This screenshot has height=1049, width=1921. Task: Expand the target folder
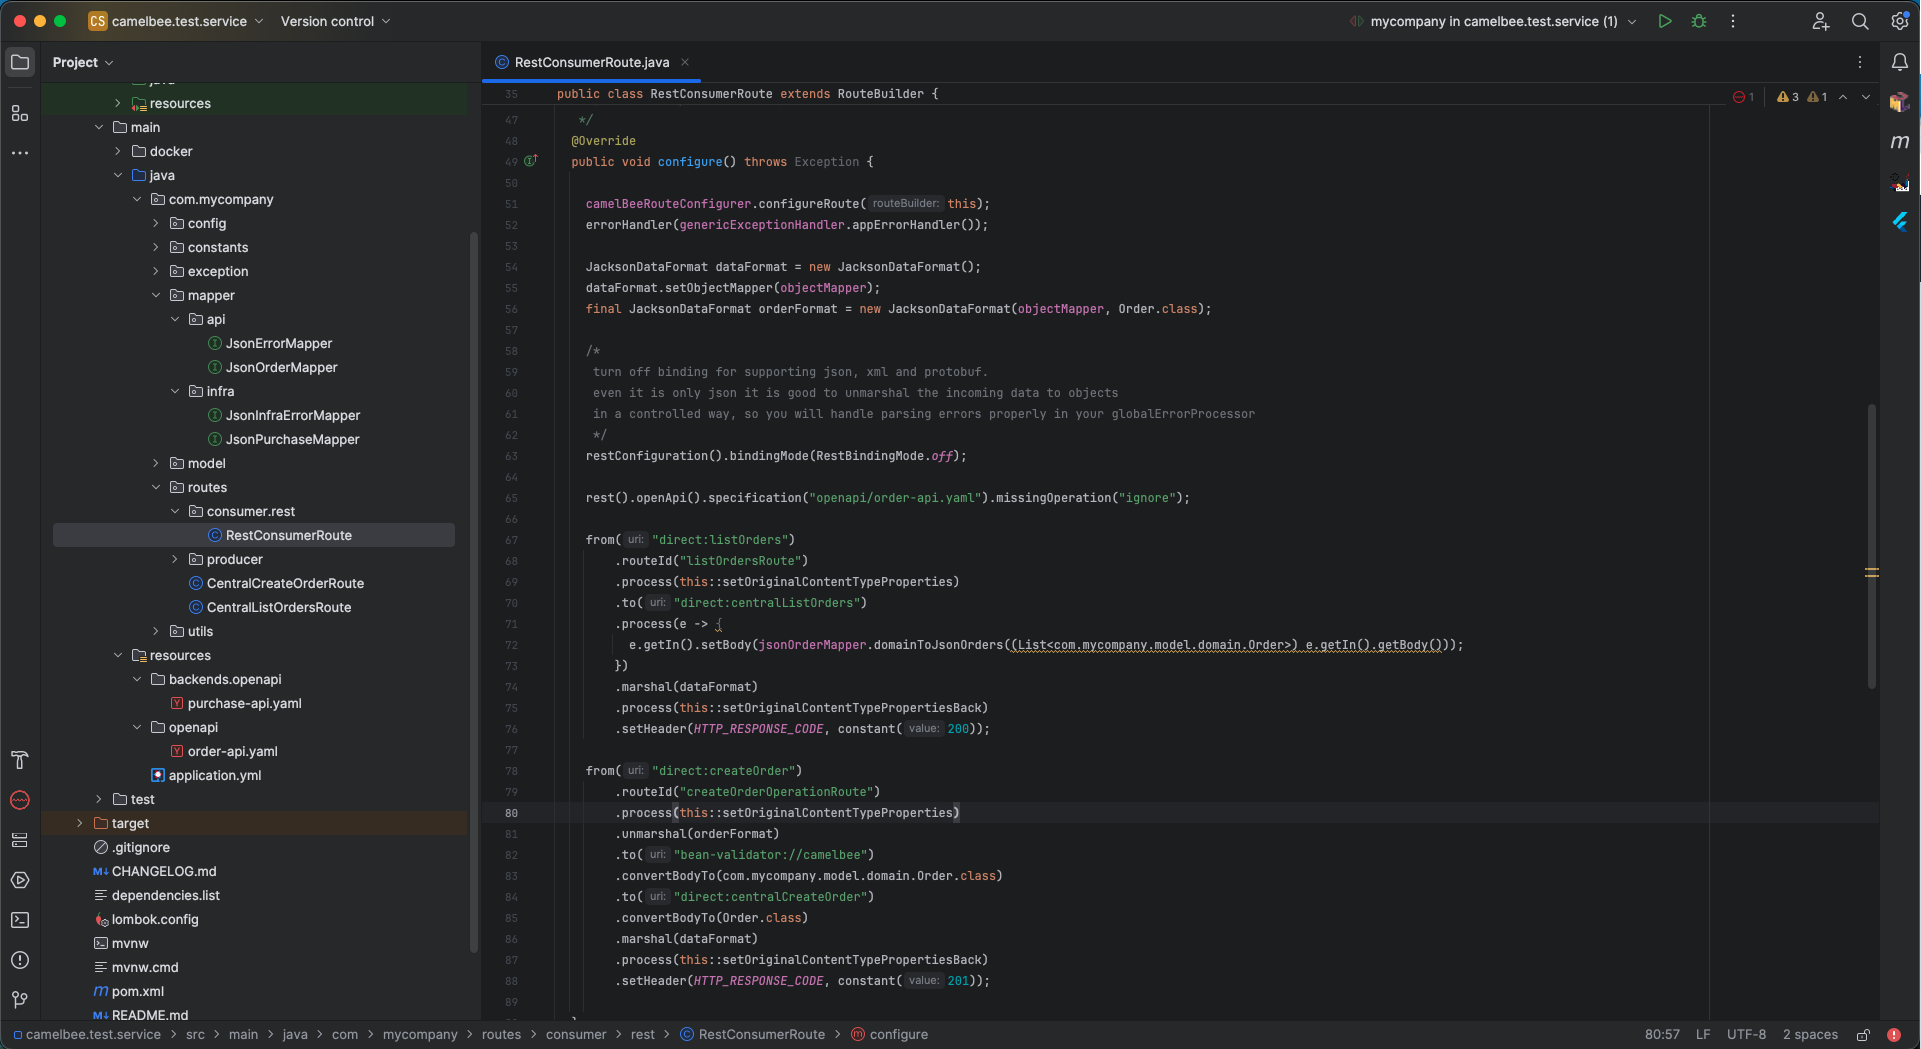pos(80,823)
